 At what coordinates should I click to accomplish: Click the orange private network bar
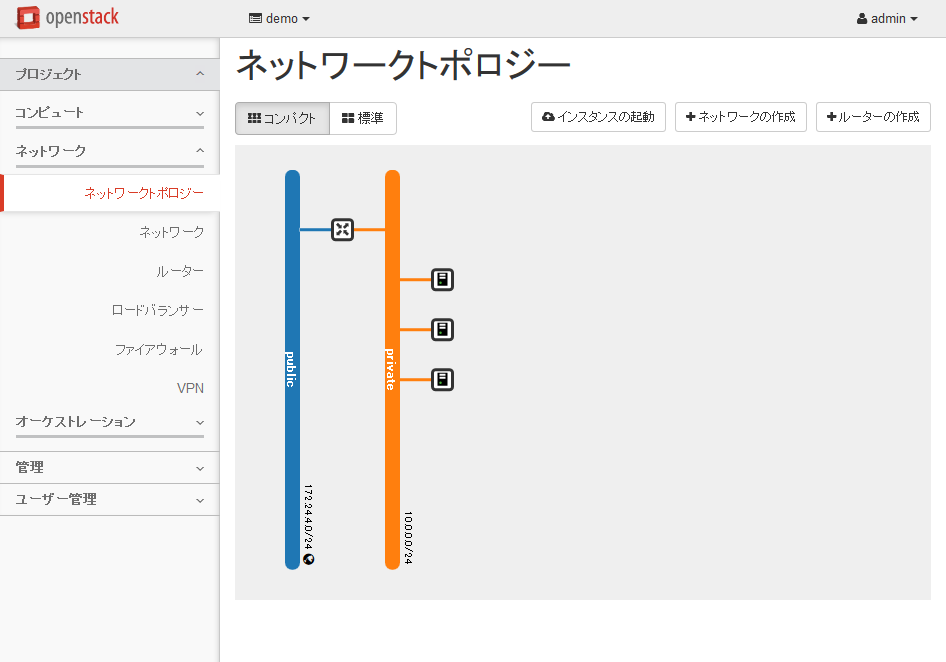pos(393,369)
